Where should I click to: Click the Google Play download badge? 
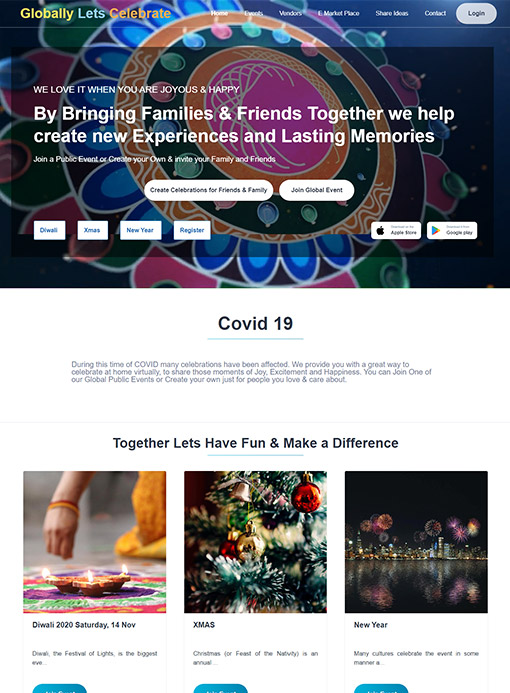click(452, 230)
